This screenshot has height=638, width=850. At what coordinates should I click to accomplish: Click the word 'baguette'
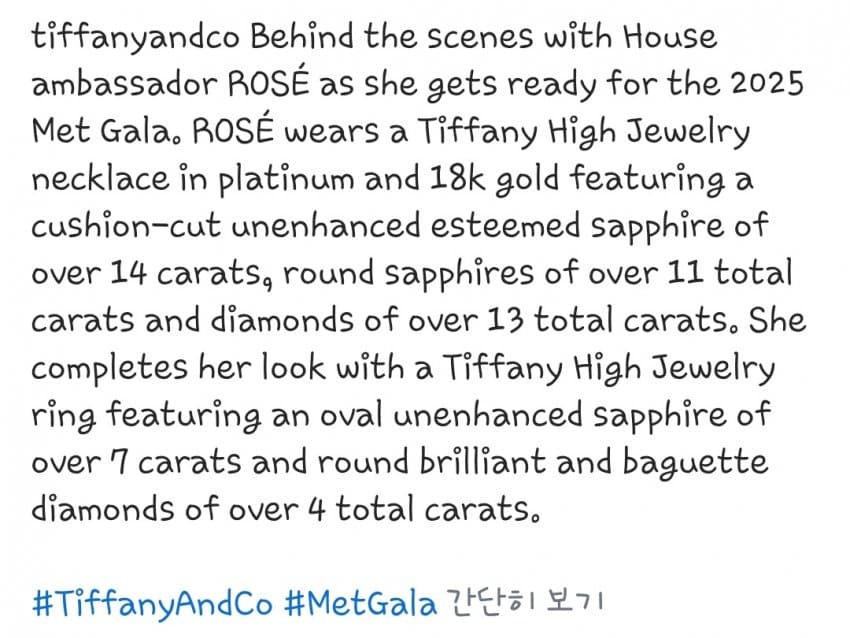695,464
